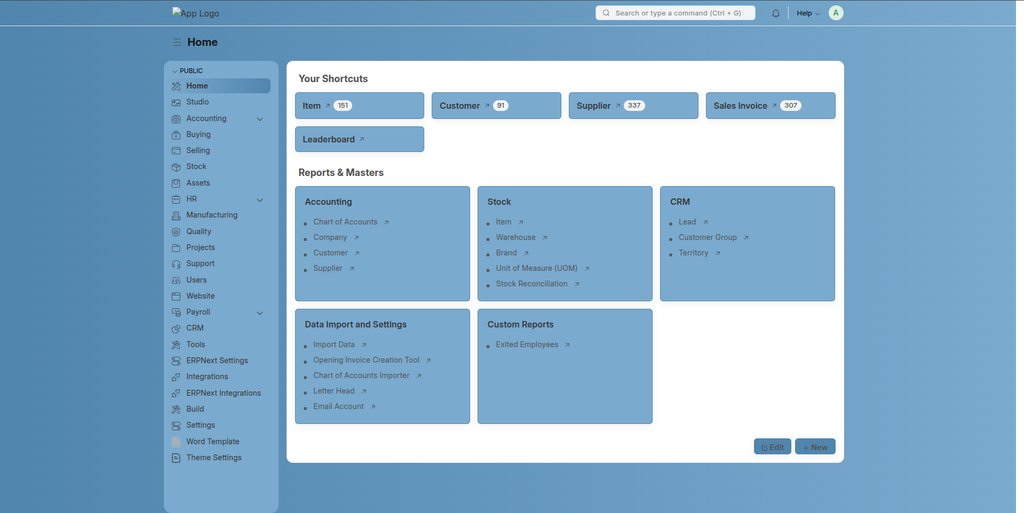Open Lead link under CRM
The height and width of the screenshot is (513, 1024).
[x=687, y=222]
